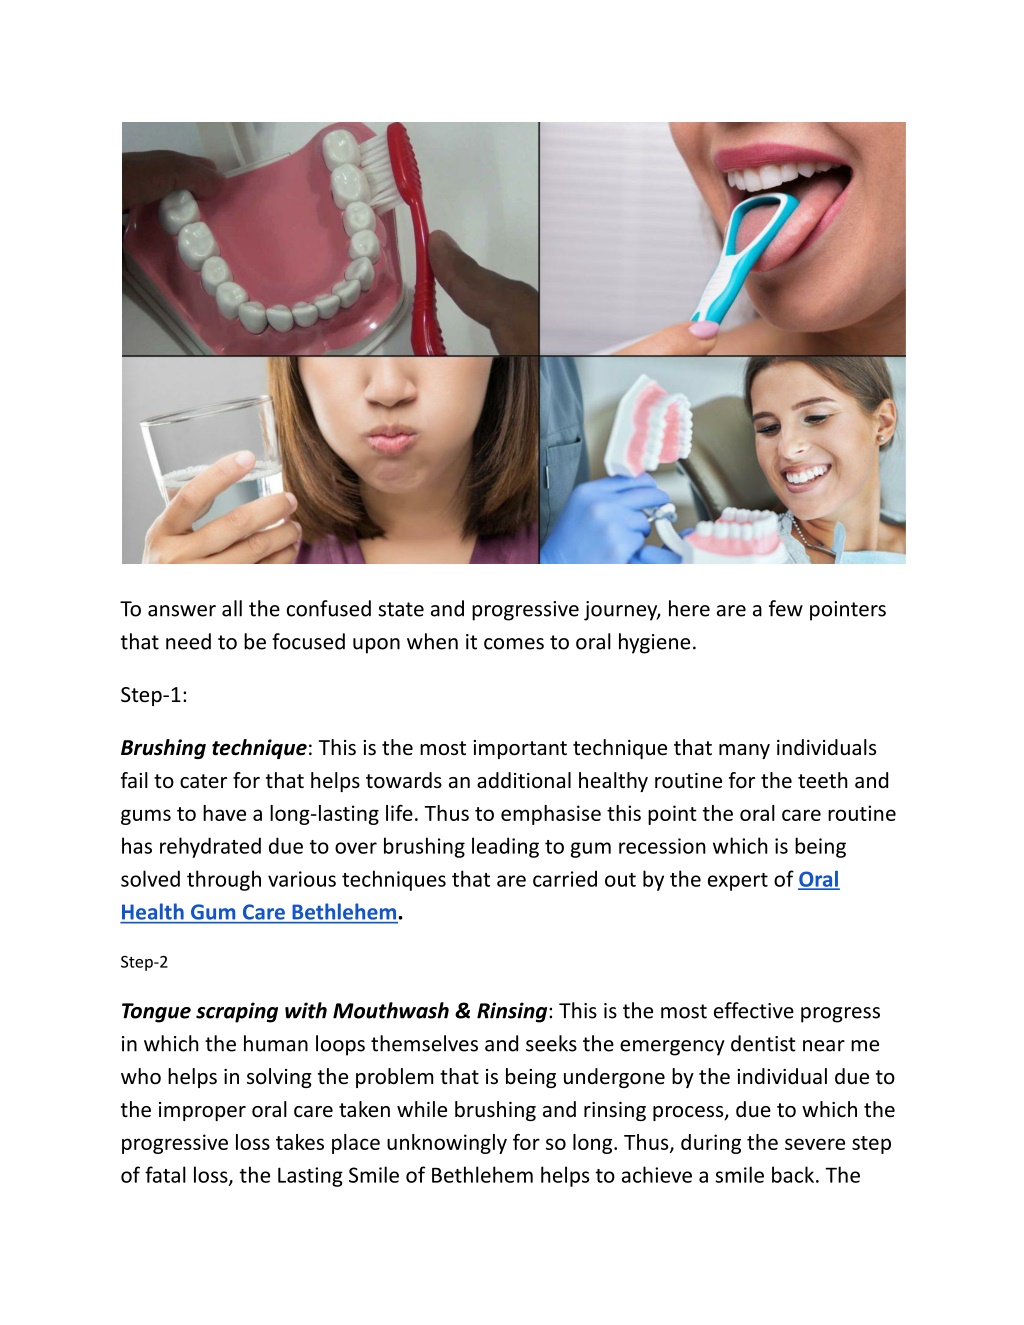The height and width of the screenshot is (1325, 1024).
Task: Open the 'Oral' hyperlink text
Action: point(818,880)
